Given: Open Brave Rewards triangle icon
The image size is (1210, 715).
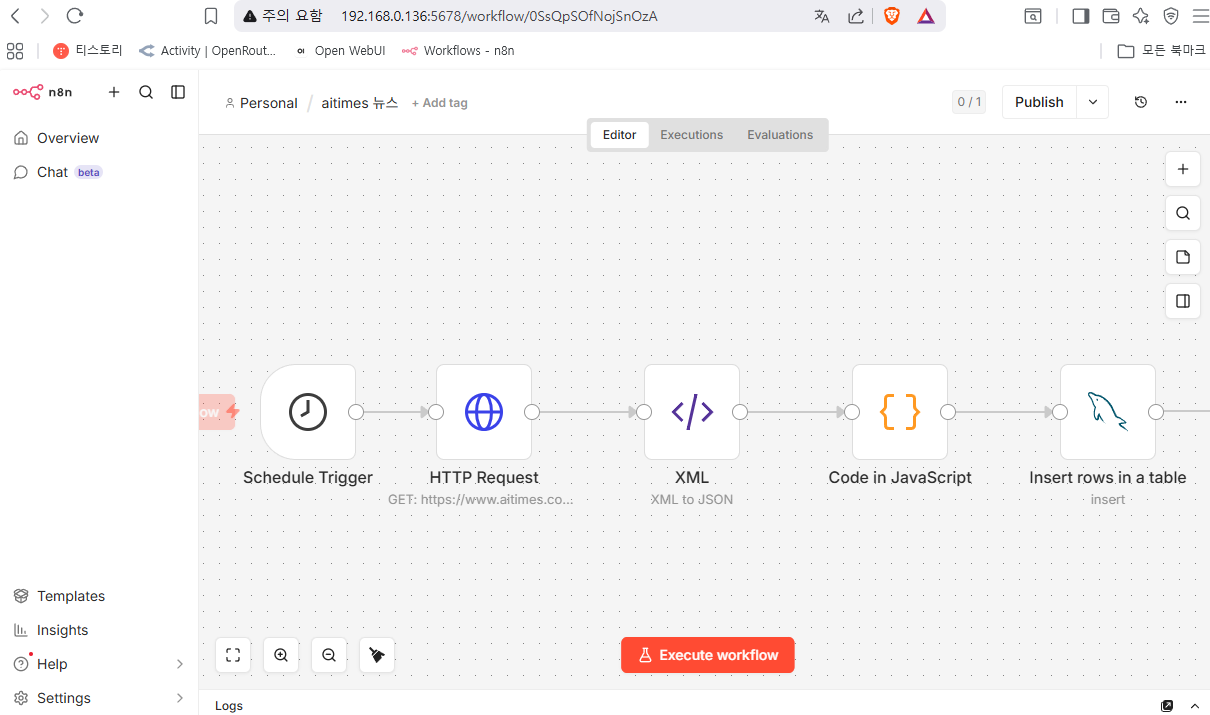Looking at the screenshot, I should point(926,16).
